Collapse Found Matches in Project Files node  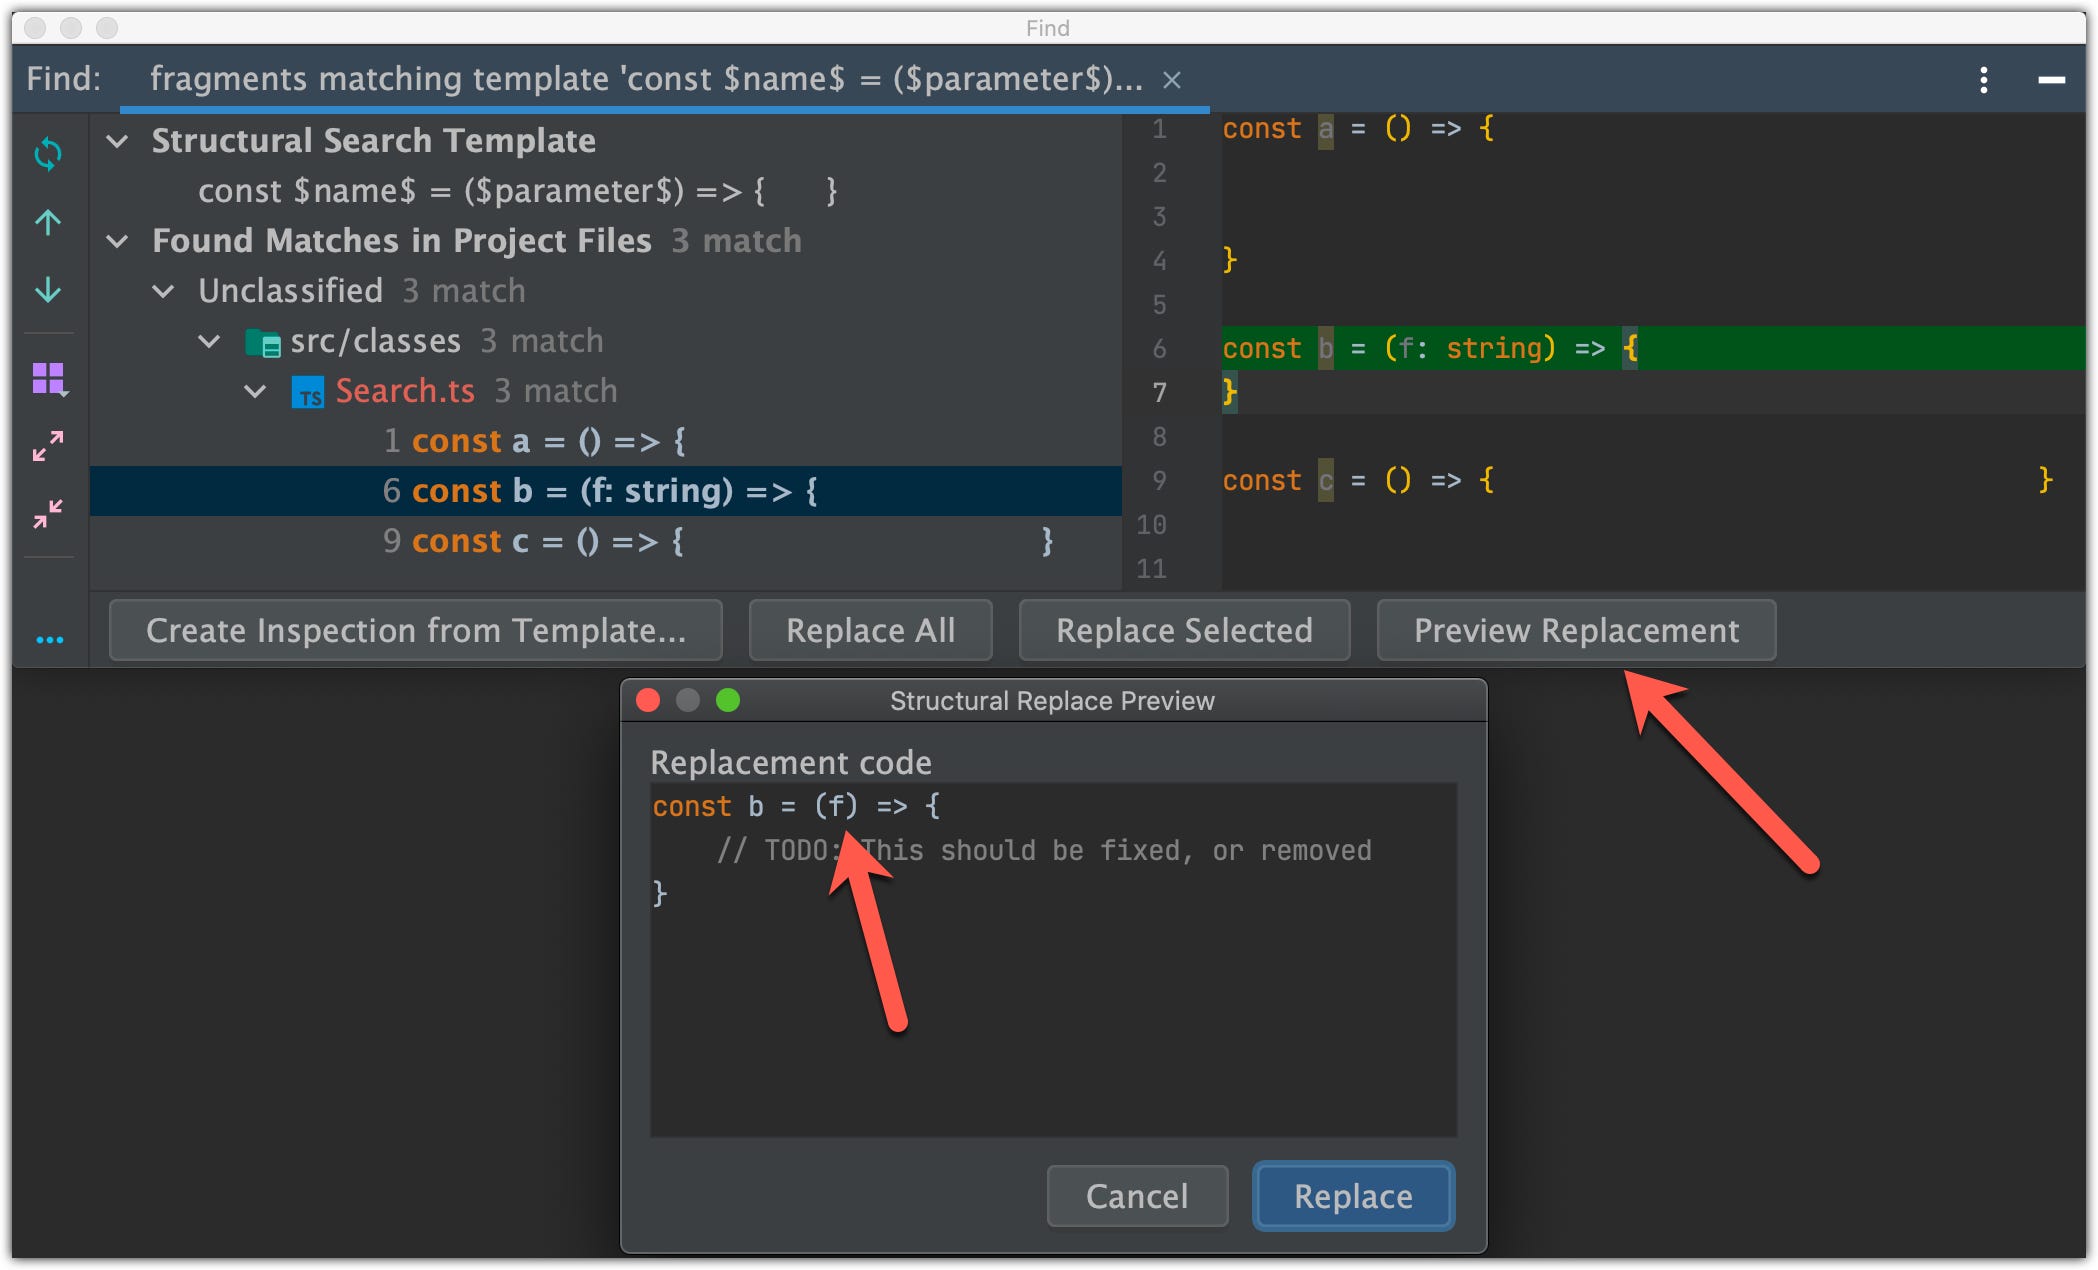(x=118, y=241)
